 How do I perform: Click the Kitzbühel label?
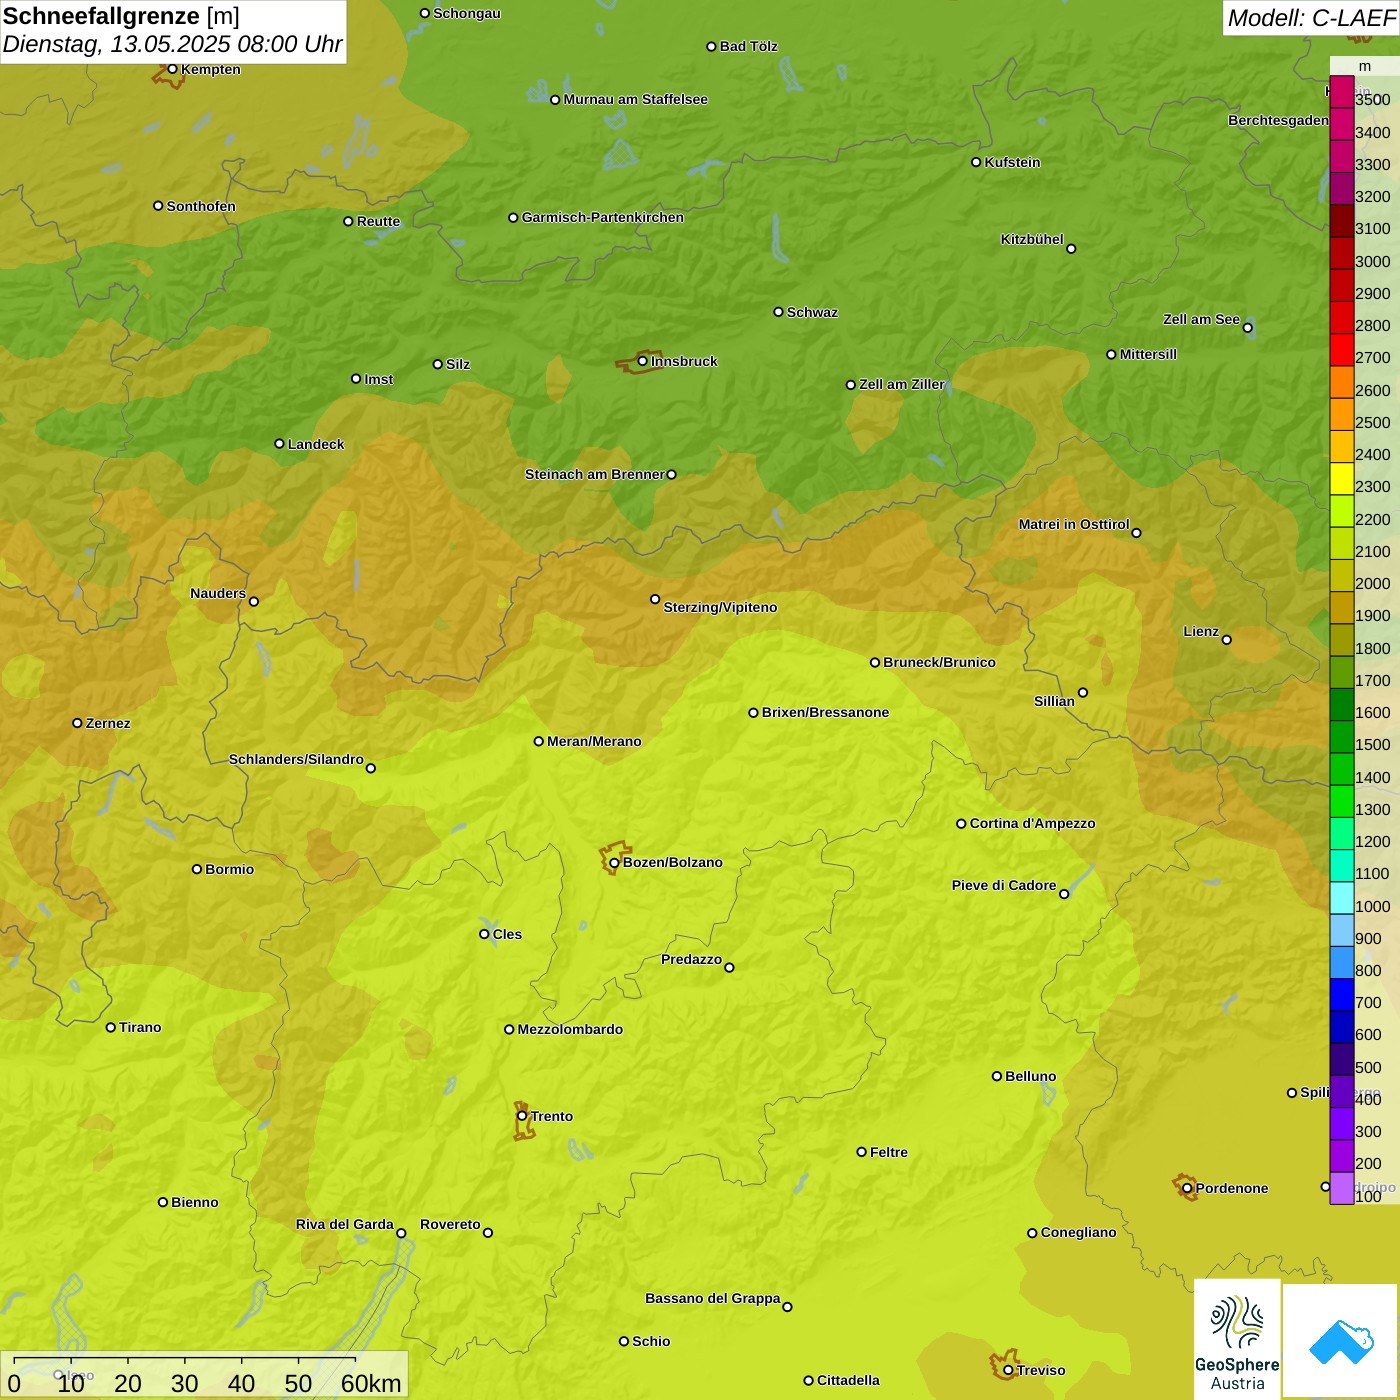pyautogui.click(x=1032, y=239)
